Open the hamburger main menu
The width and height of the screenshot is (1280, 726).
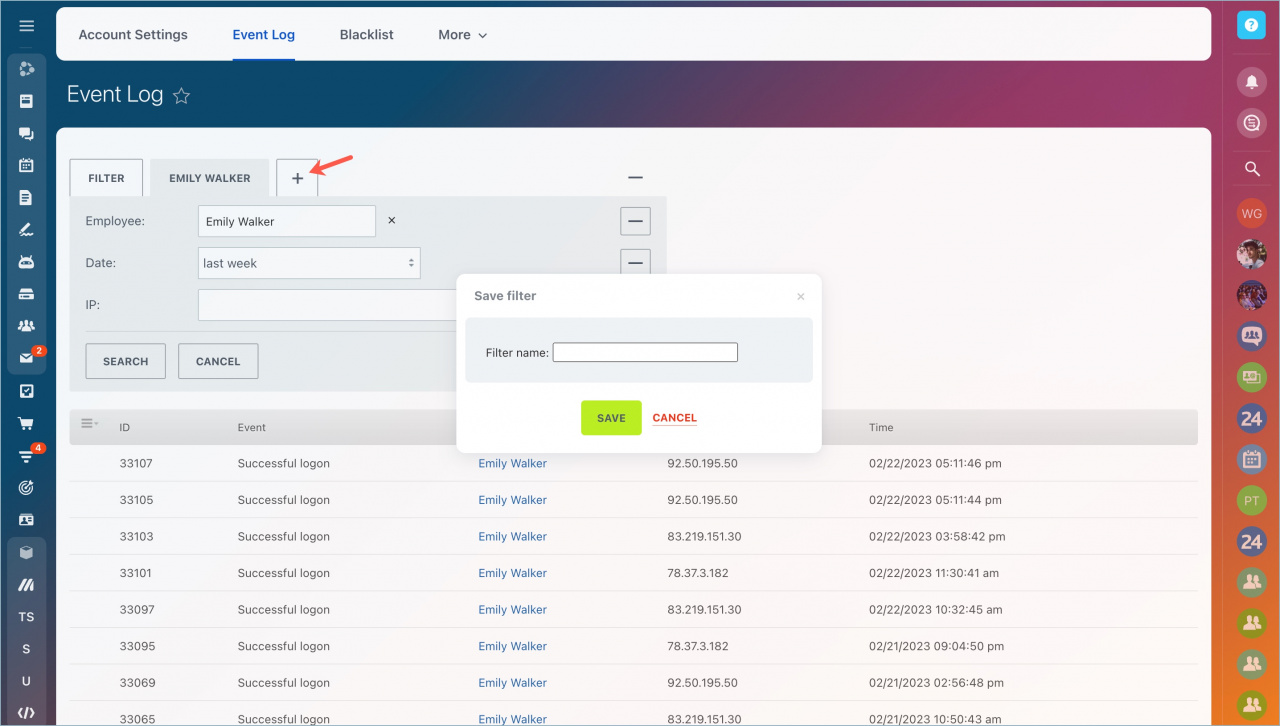point(27,26)
